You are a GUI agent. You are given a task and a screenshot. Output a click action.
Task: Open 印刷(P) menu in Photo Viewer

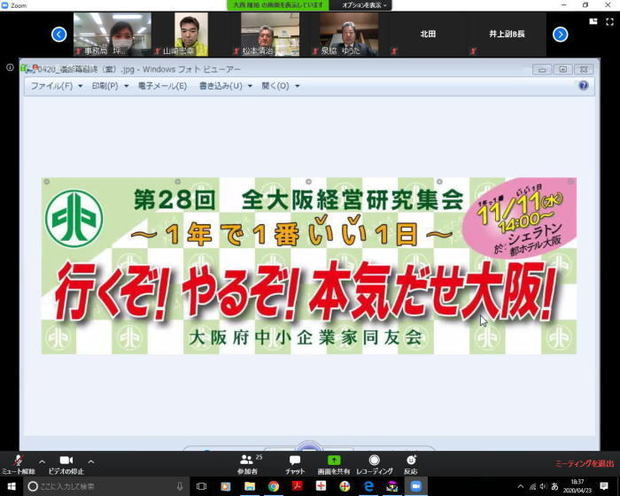pyautogui.click(x=110, y=86)
